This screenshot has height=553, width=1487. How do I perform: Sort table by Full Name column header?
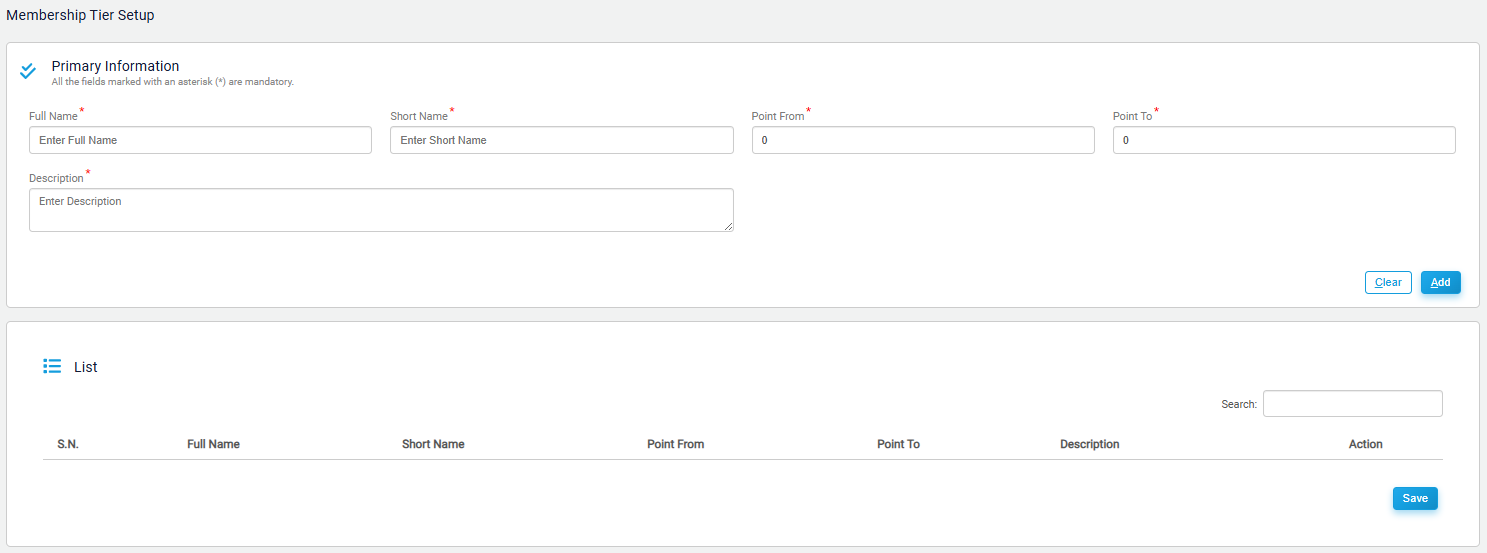(213, 444)
